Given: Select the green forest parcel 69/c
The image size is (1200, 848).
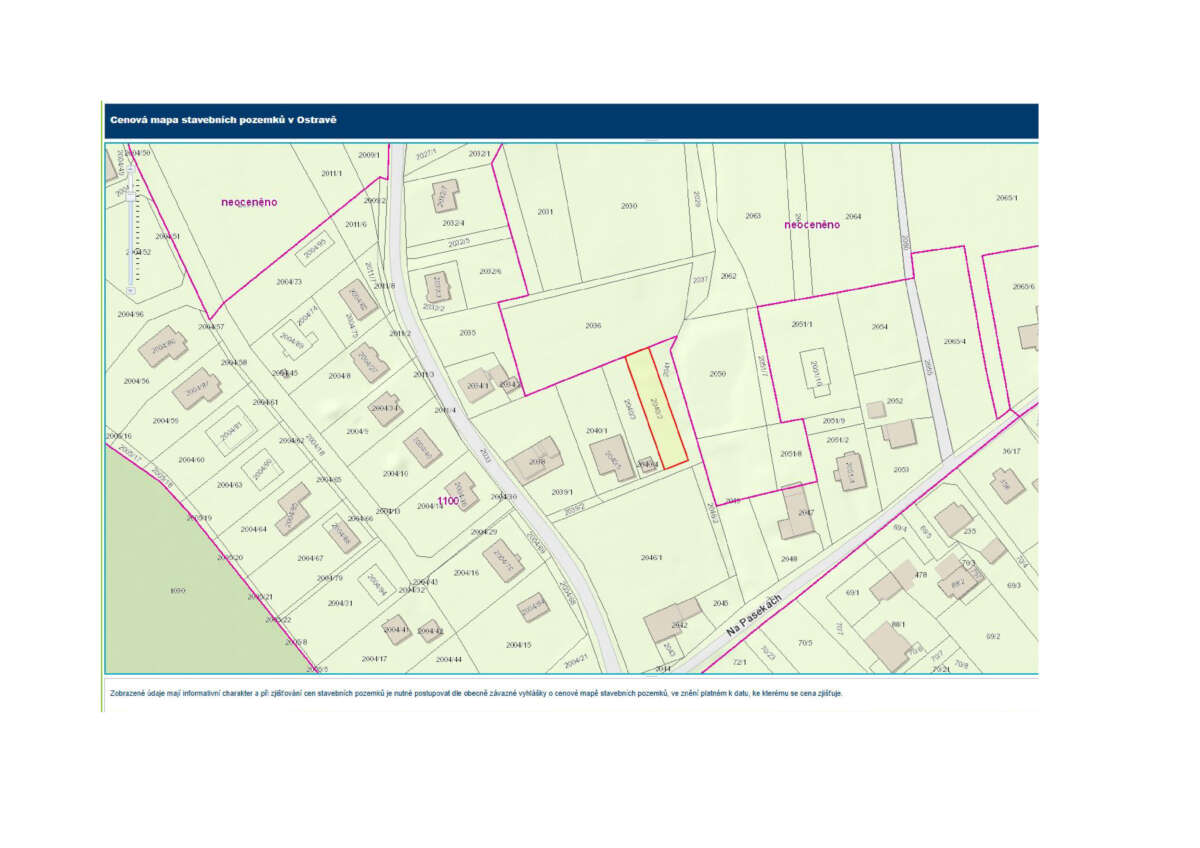Looking at the screenshot, I should (179, 591).
